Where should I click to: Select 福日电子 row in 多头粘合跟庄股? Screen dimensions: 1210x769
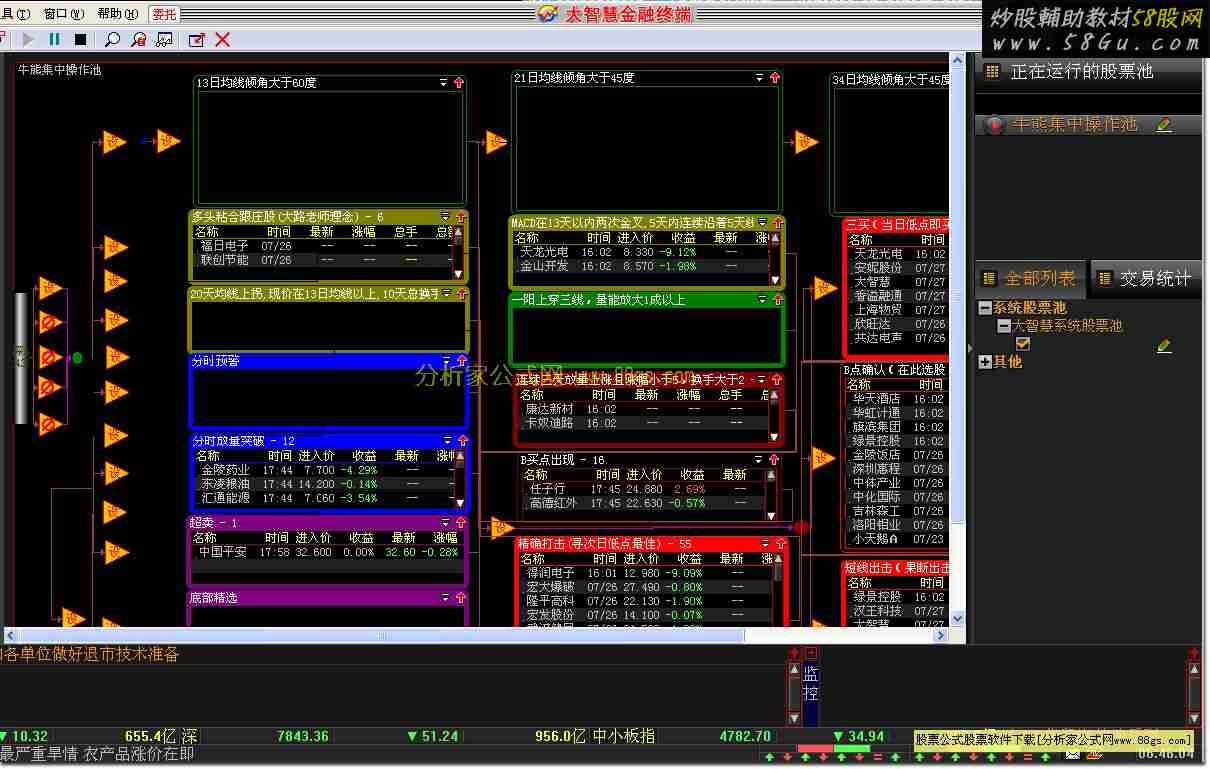(x=322, y=246)
